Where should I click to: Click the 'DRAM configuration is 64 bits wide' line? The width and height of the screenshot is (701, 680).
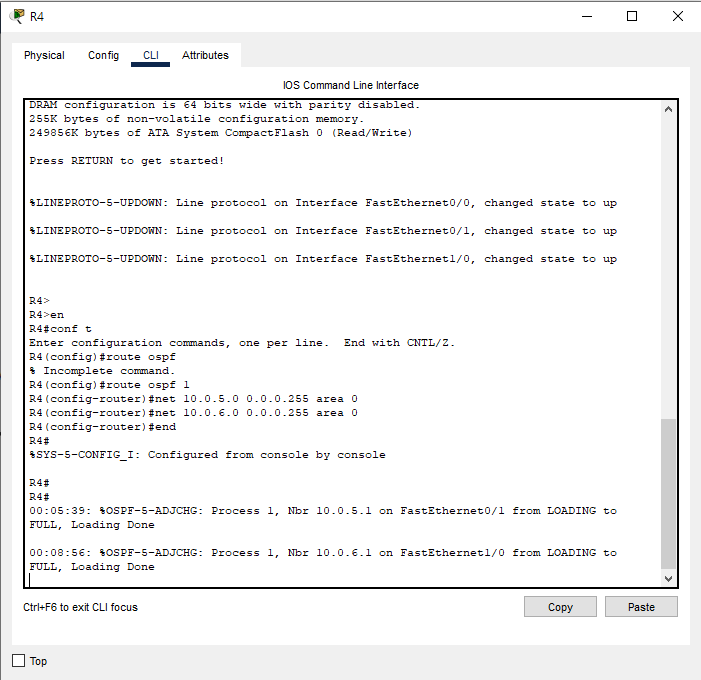tap(224, 105)
